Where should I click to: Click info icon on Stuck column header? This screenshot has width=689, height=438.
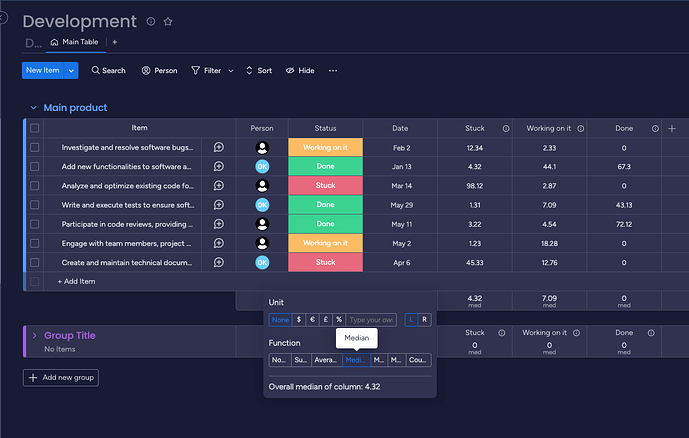[x=506, y=129]
